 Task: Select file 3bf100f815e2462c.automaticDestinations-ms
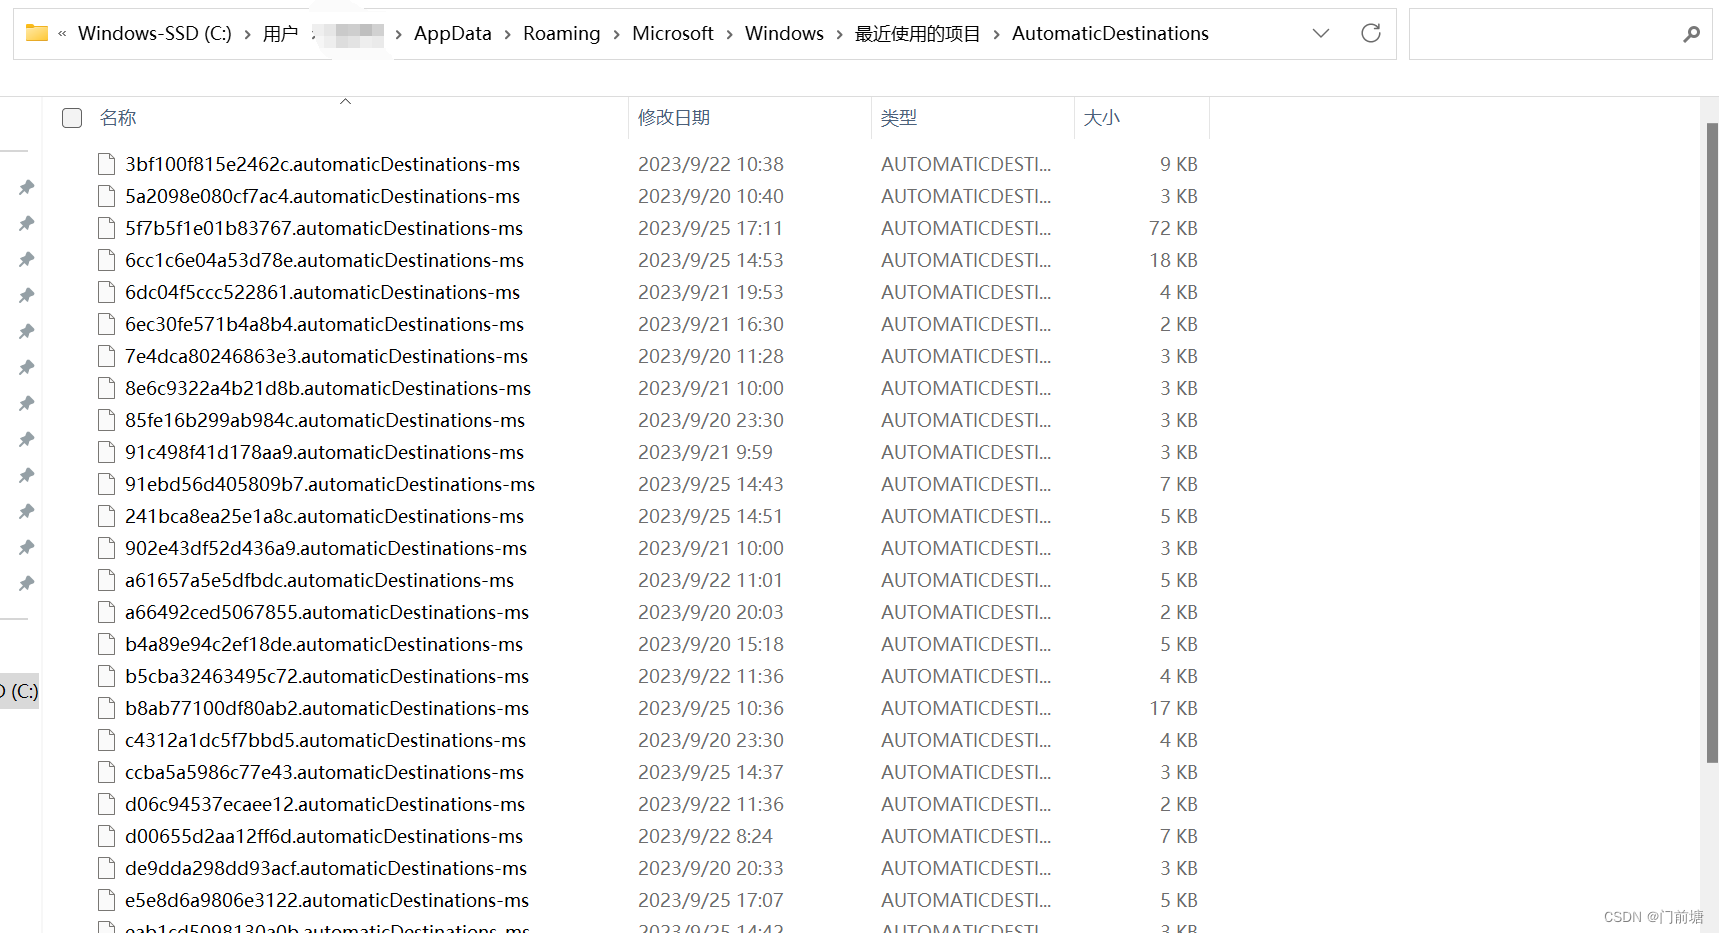point(322,164)
